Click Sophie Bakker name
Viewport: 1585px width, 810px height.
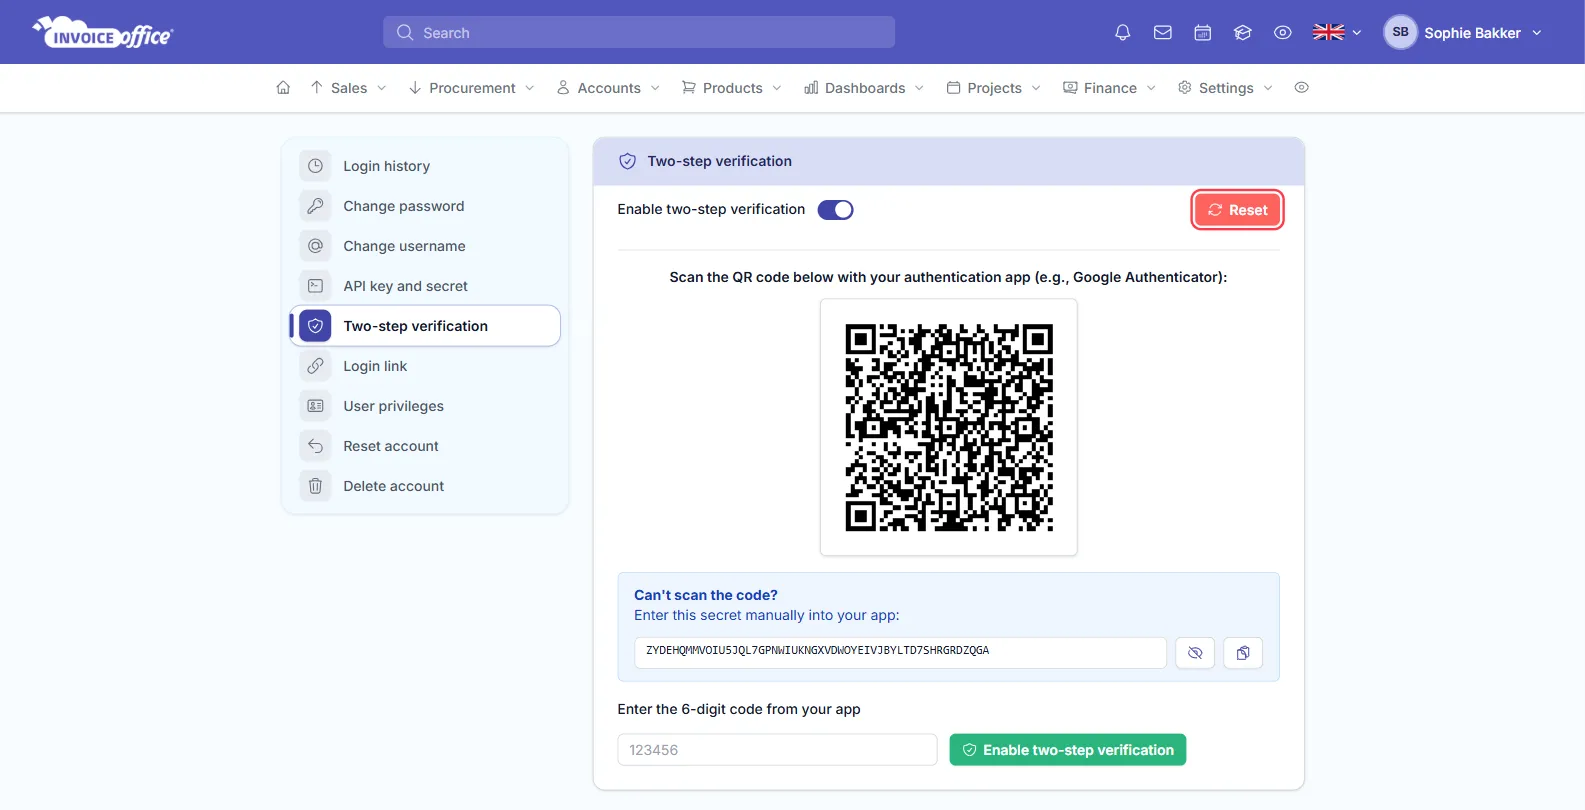pos(1472,33)
